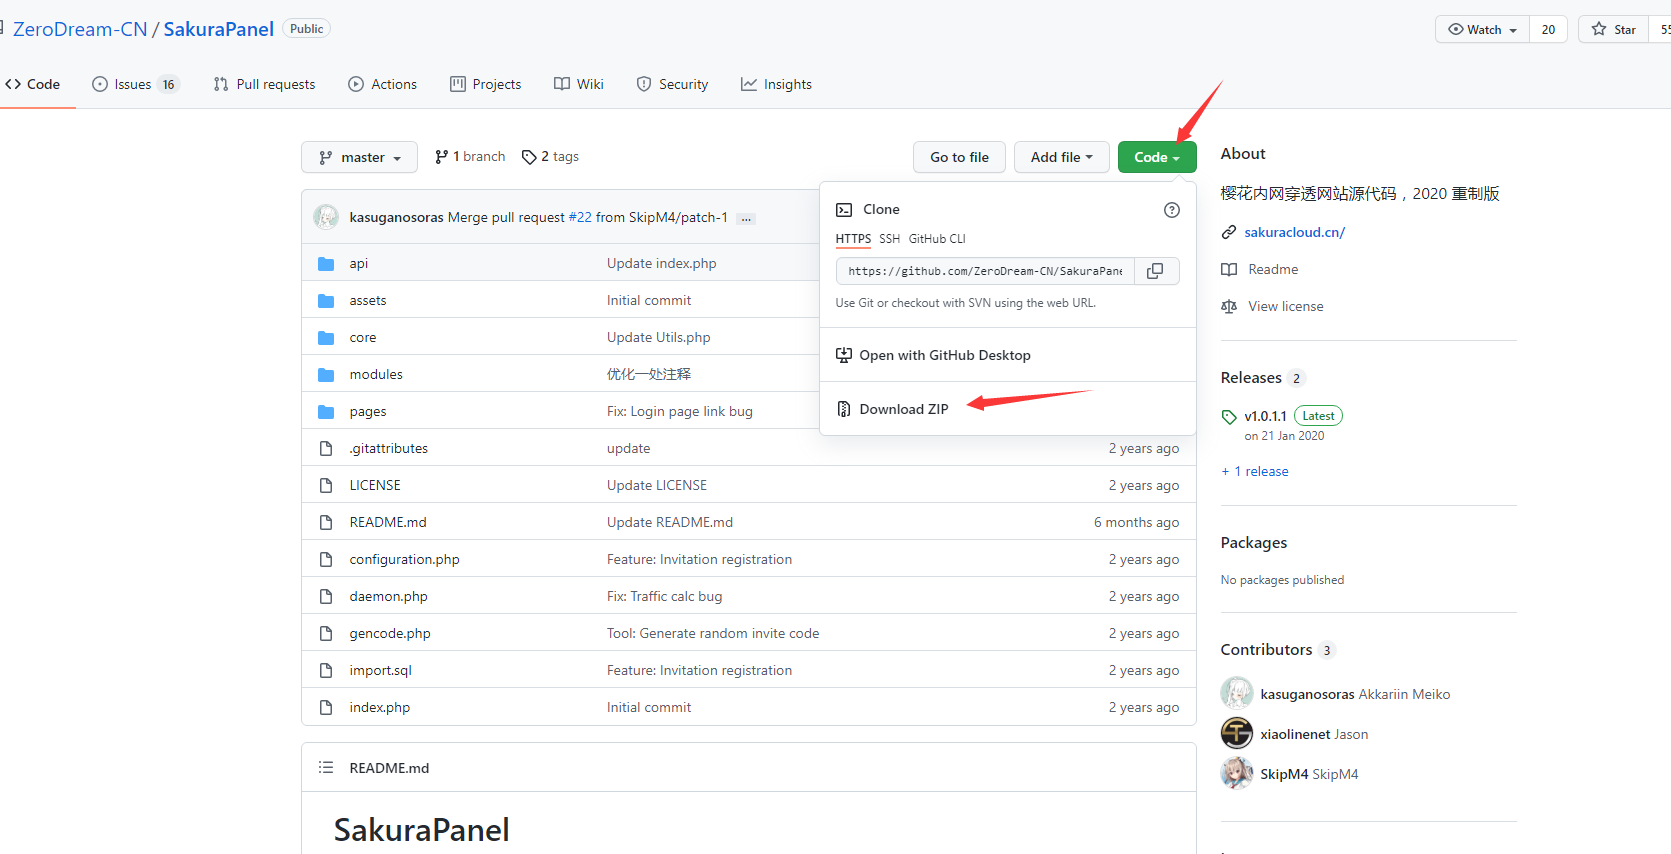The height and width of the screenshot is (854, 1671).
Task: Click the assets folder icon
Action: pos(326,301)
